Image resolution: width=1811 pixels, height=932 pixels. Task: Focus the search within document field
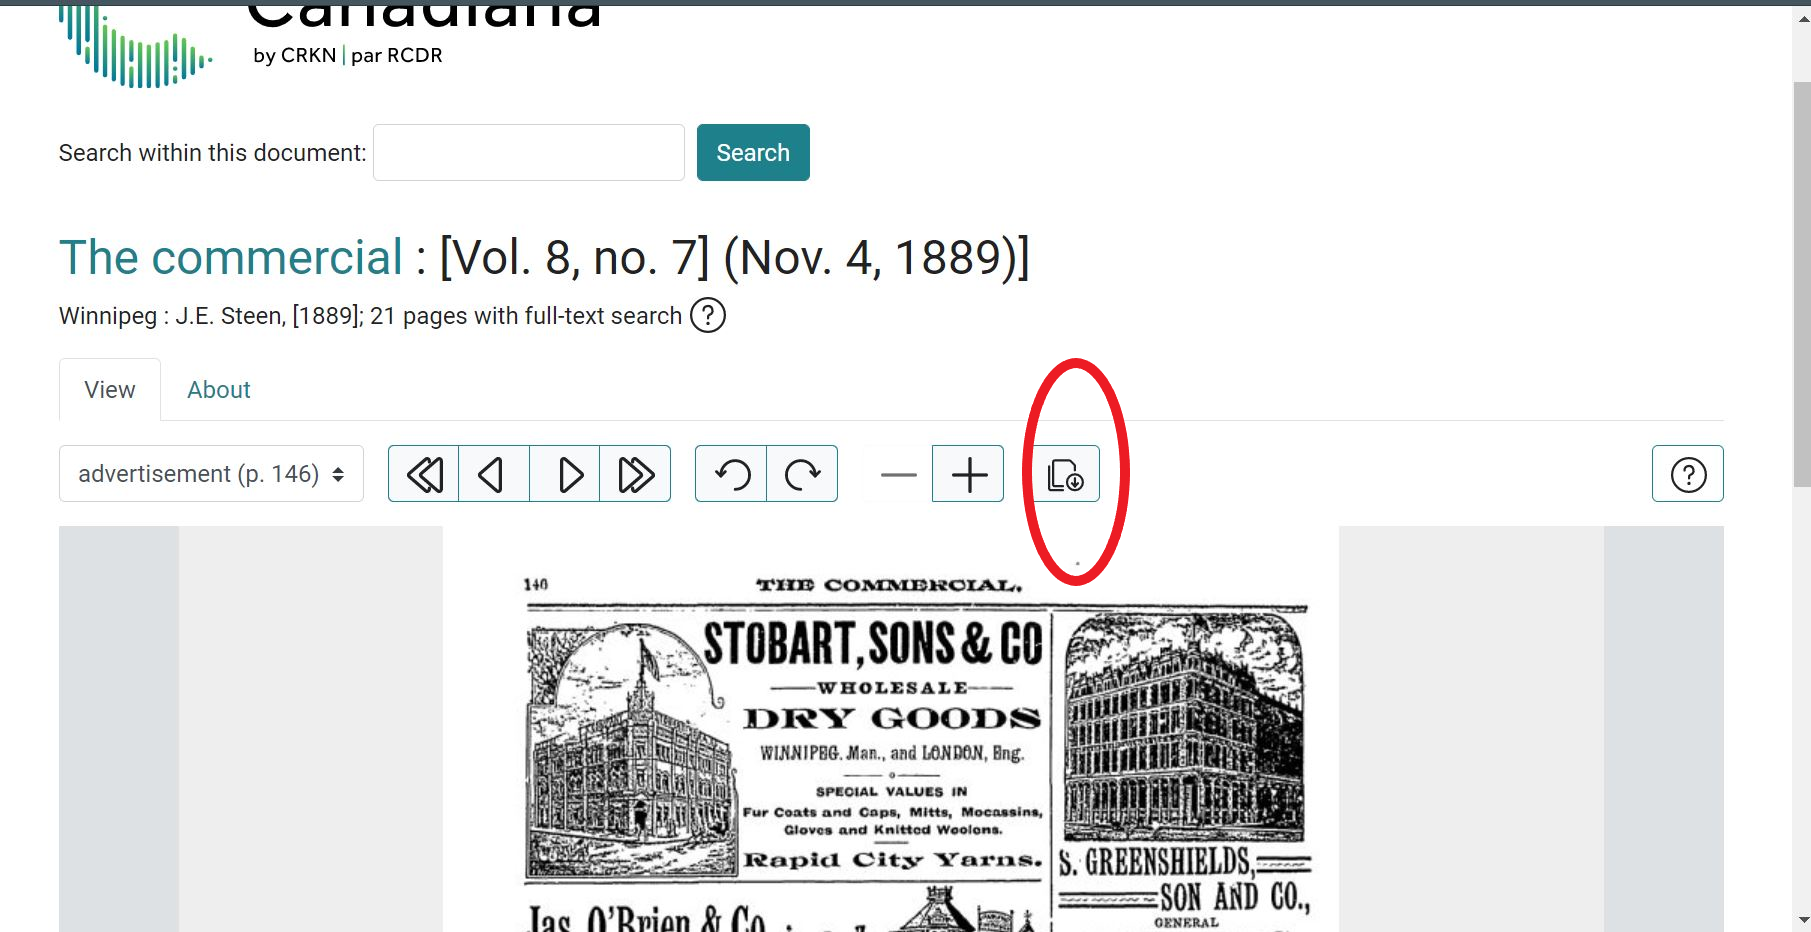[x=529, y=153]
